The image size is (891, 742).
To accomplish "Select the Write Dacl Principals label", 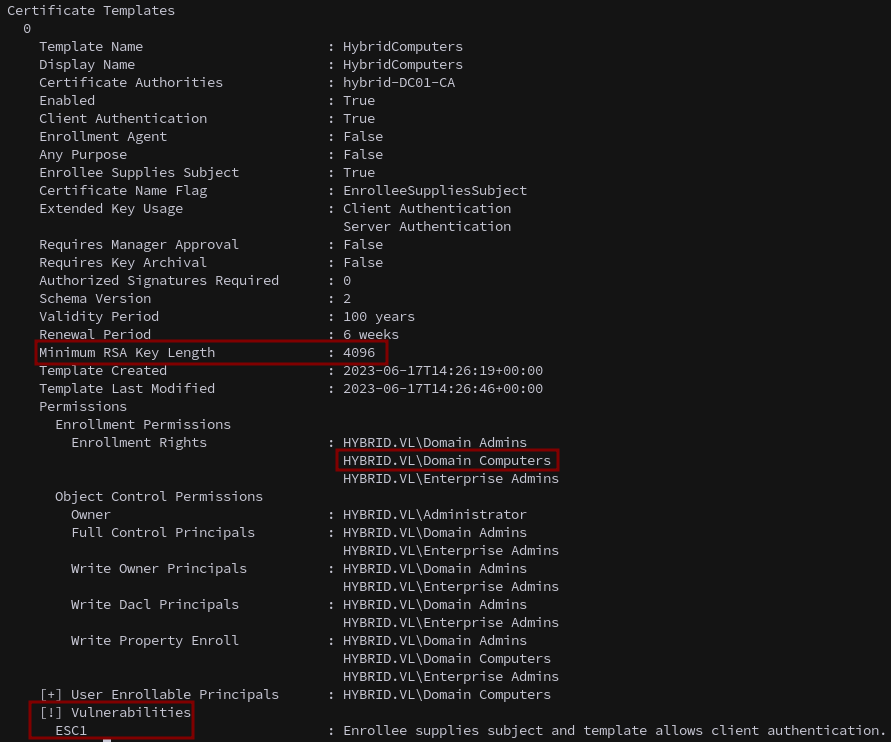I will (x=155, y=605).
